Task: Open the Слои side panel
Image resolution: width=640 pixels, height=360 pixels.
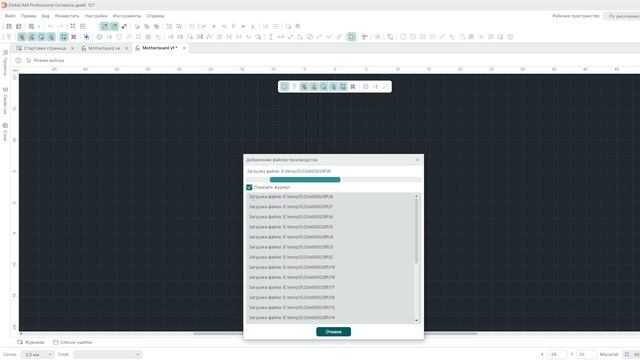Action: [5, 132]
